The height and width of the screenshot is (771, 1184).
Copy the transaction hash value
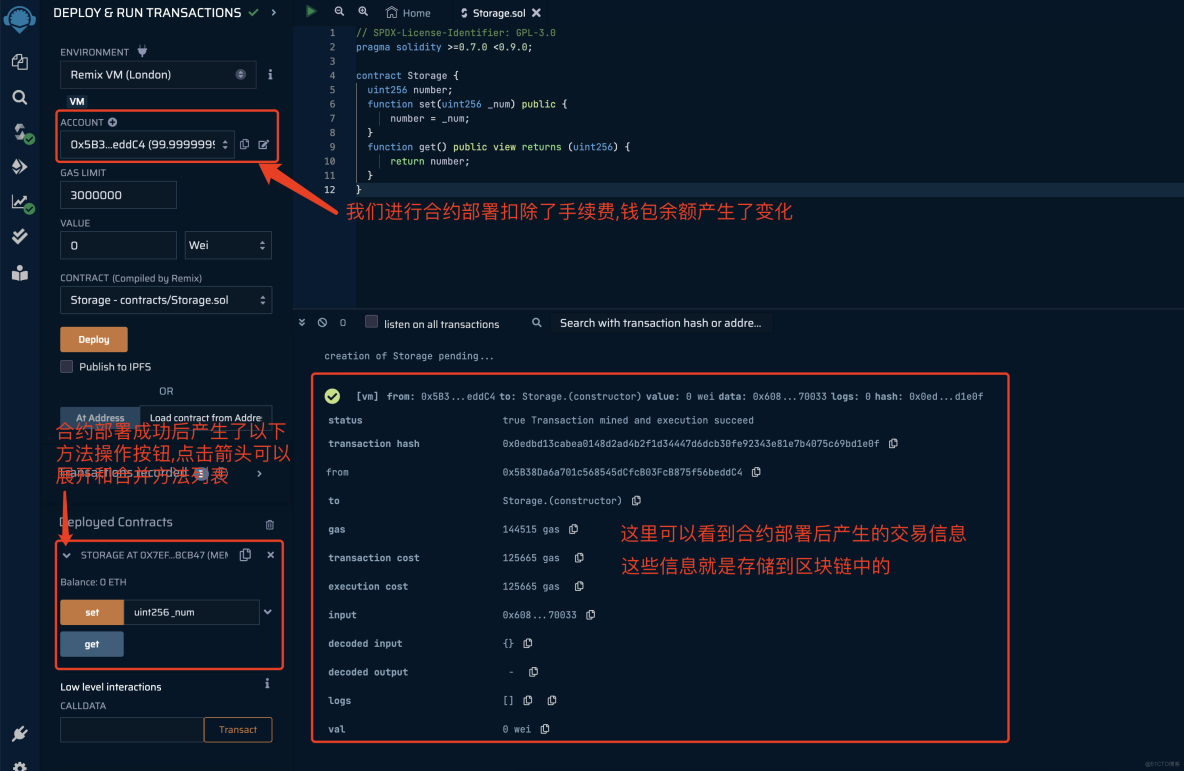tap(893, 443)
